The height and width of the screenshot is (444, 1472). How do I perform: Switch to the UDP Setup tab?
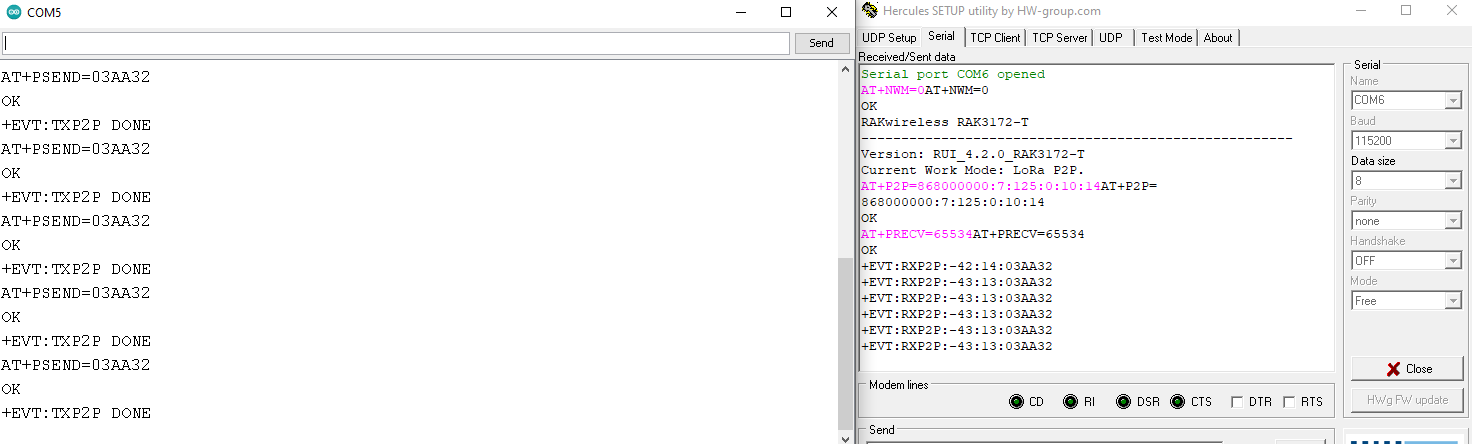coord(889,38)
